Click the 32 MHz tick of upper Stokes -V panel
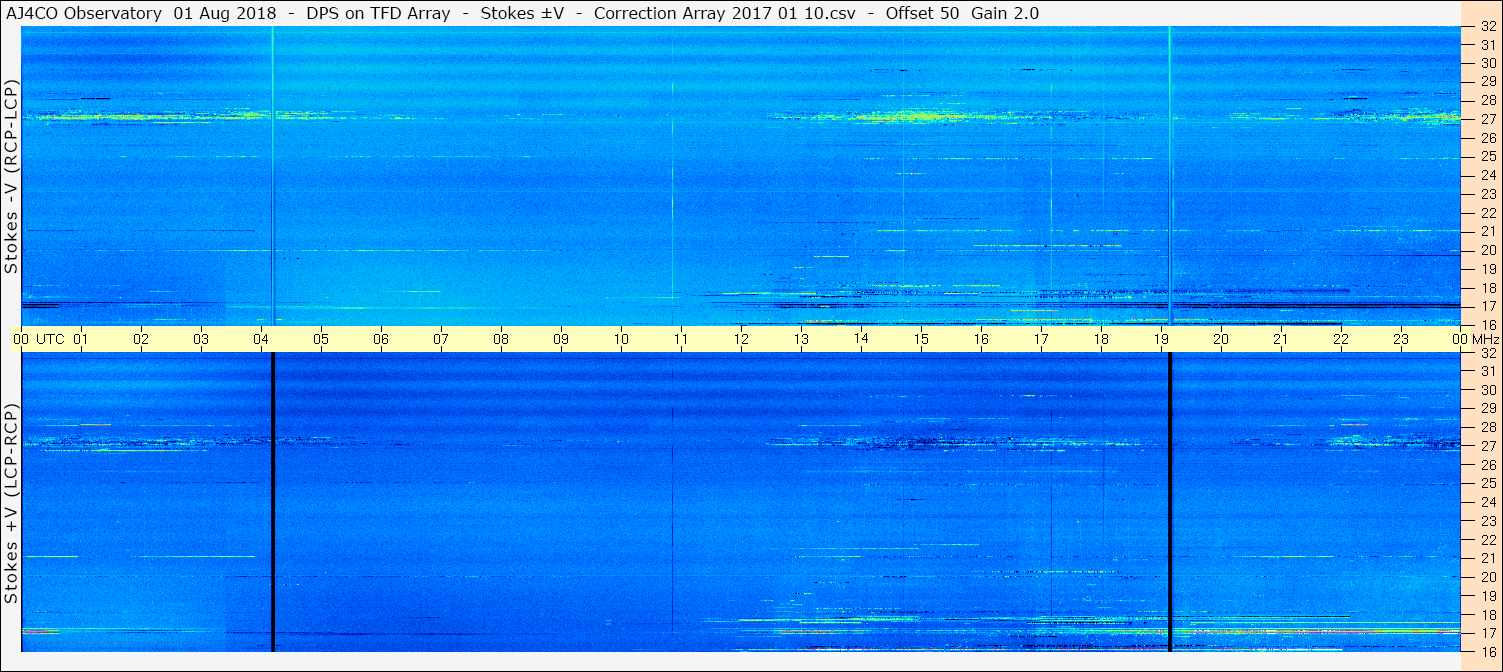 pyautogui.click(x=1487, y=27)
